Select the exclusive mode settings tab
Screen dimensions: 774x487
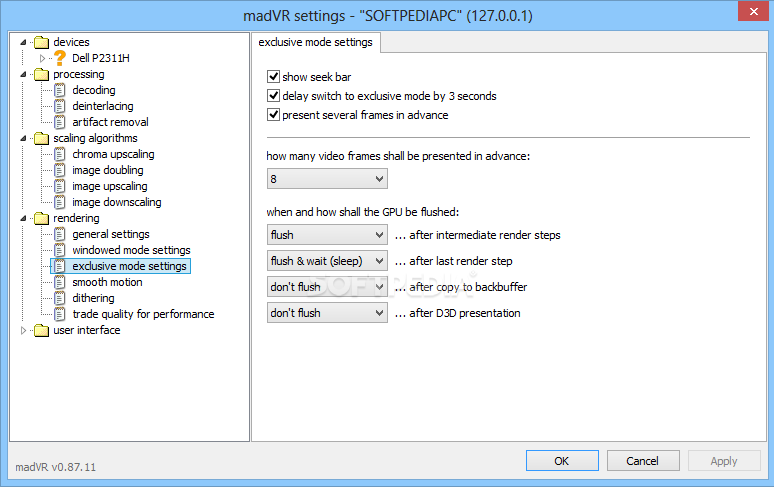click(315, 42)
